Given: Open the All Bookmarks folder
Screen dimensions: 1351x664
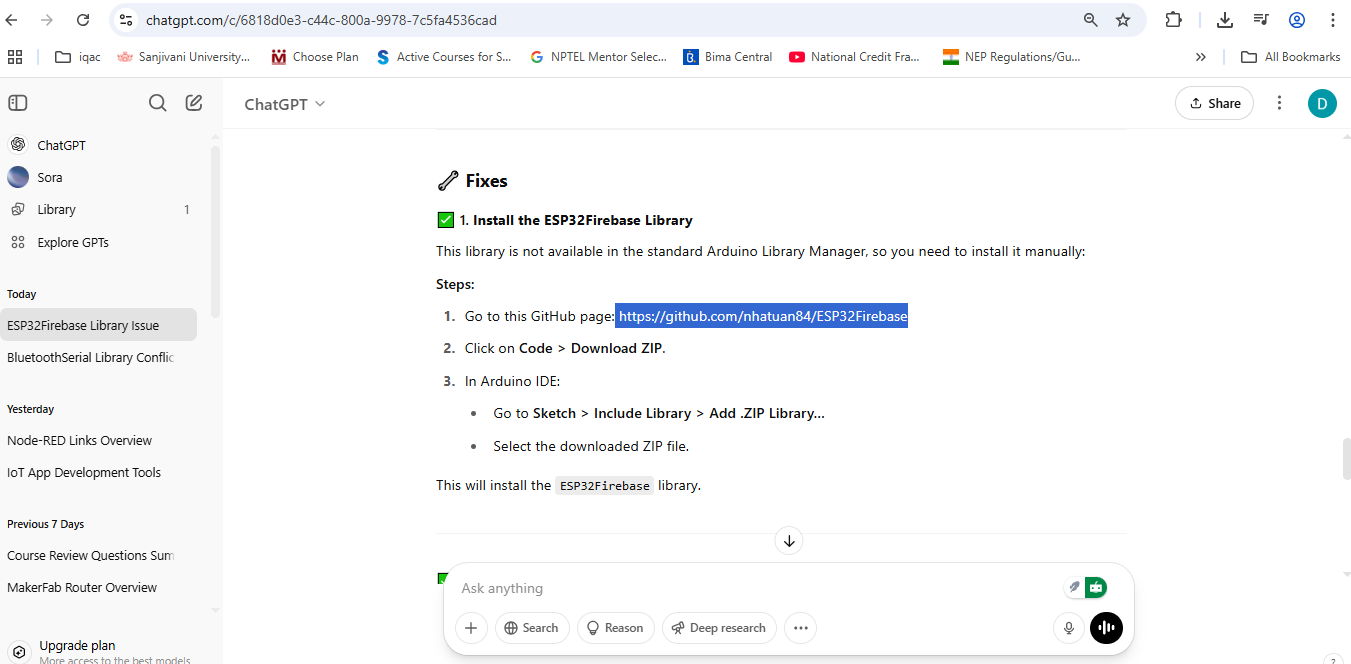Looking at the screenshot, I should pyautogui.click(x=1290, y=57).
